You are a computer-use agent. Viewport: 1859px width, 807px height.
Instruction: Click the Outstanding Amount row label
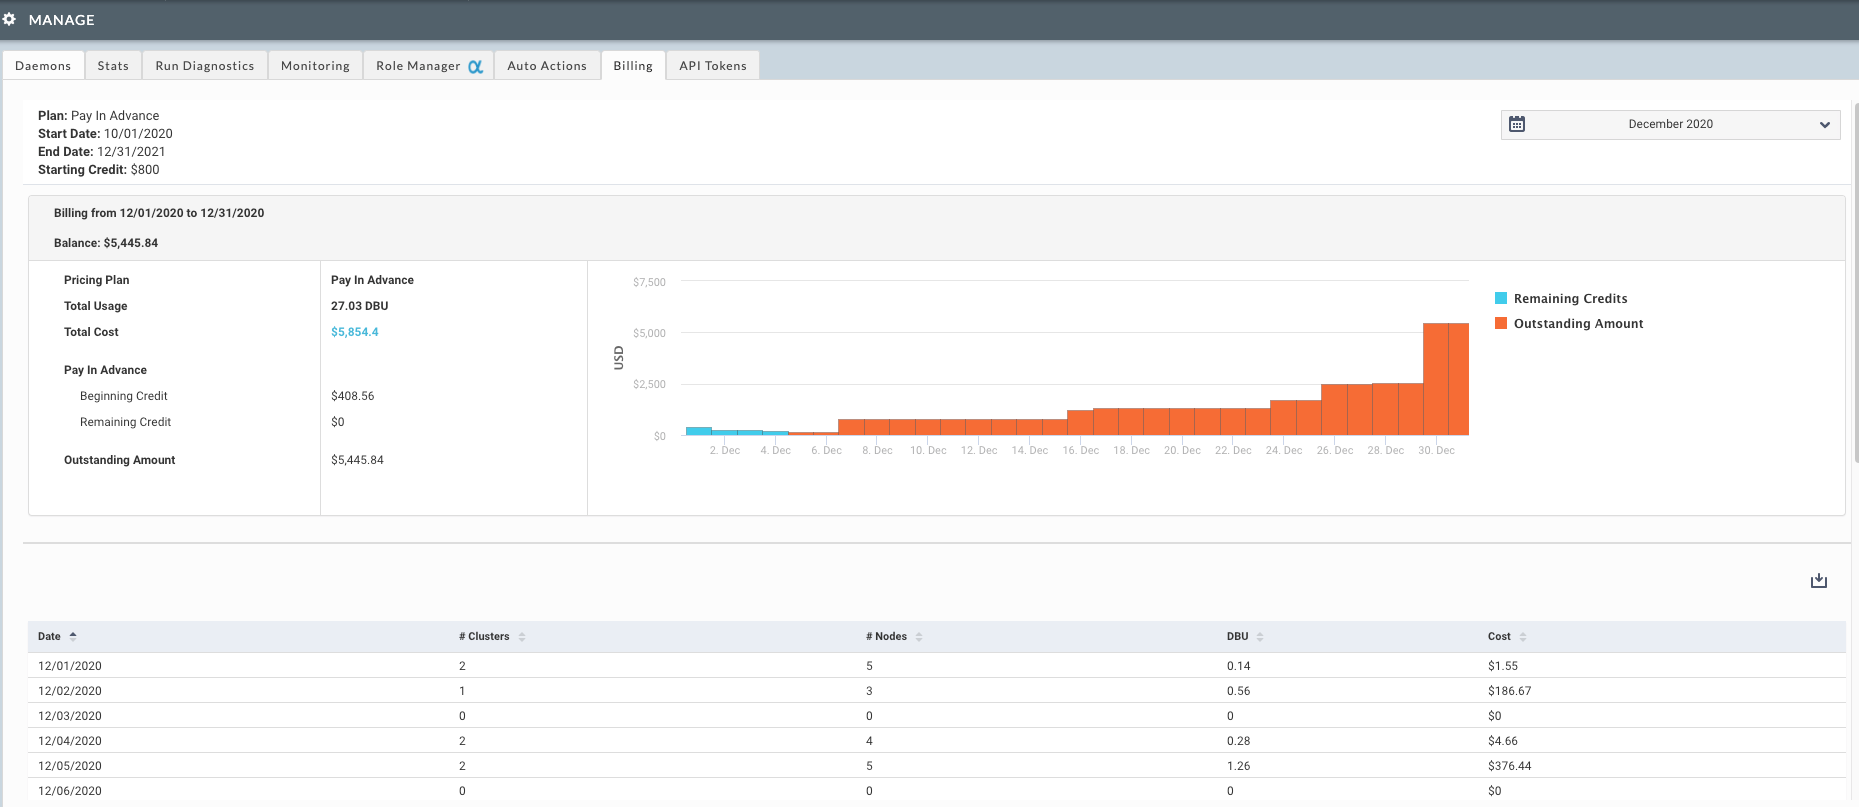point(120,460)
